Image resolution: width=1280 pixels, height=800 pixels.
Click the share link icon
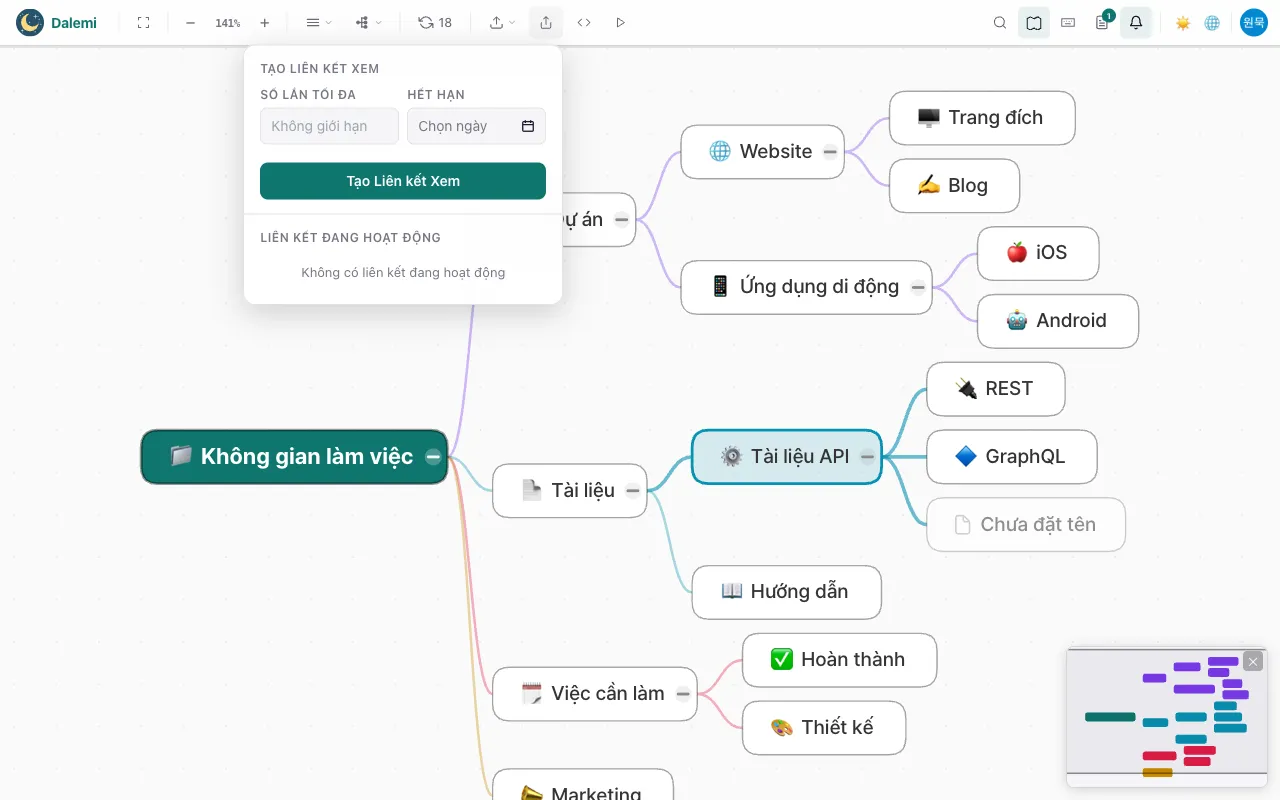tap(545, 22)
